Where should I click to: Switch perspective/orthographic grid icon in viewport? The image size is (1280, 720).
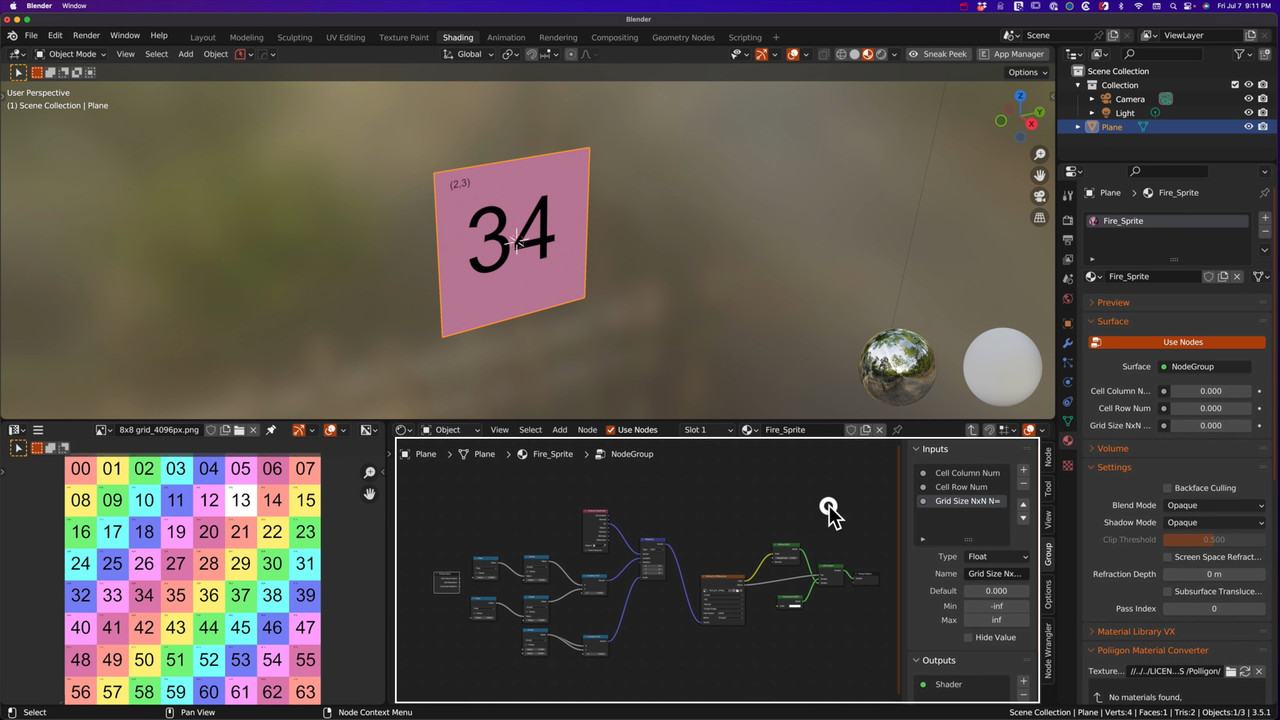[1040, 217]
